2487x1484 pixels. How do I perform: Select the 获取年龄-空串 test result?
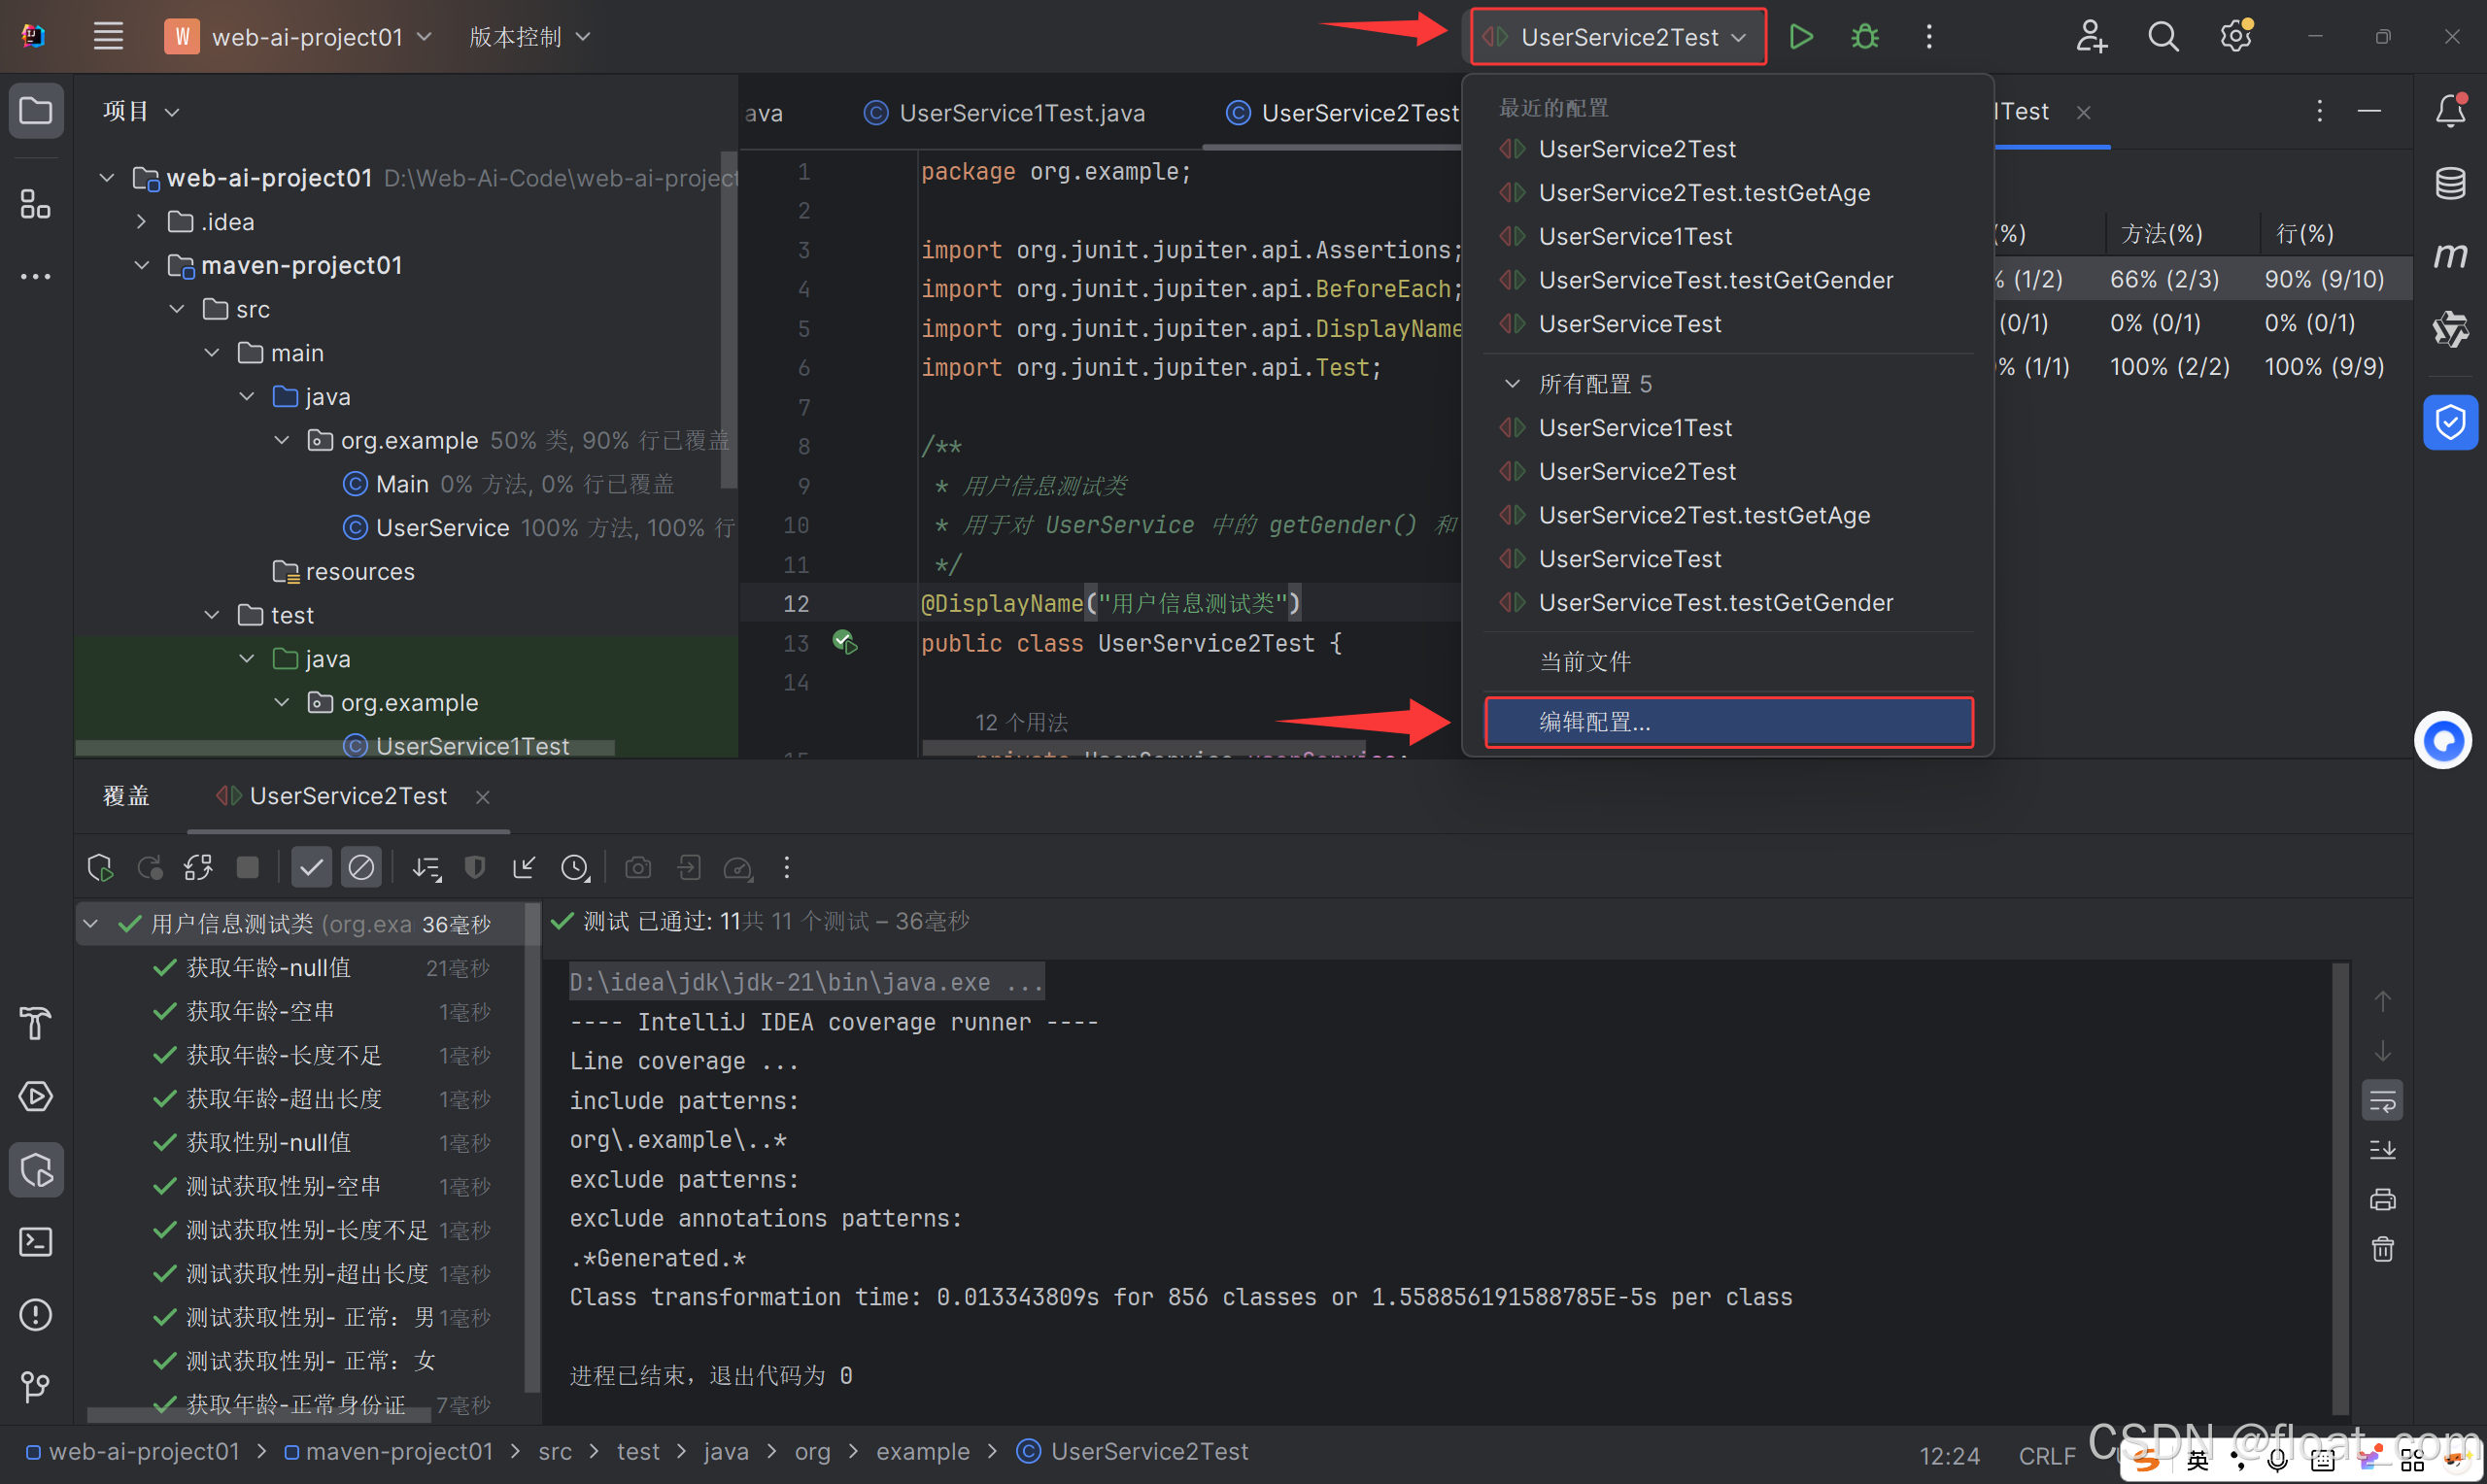coord(260,1011)
